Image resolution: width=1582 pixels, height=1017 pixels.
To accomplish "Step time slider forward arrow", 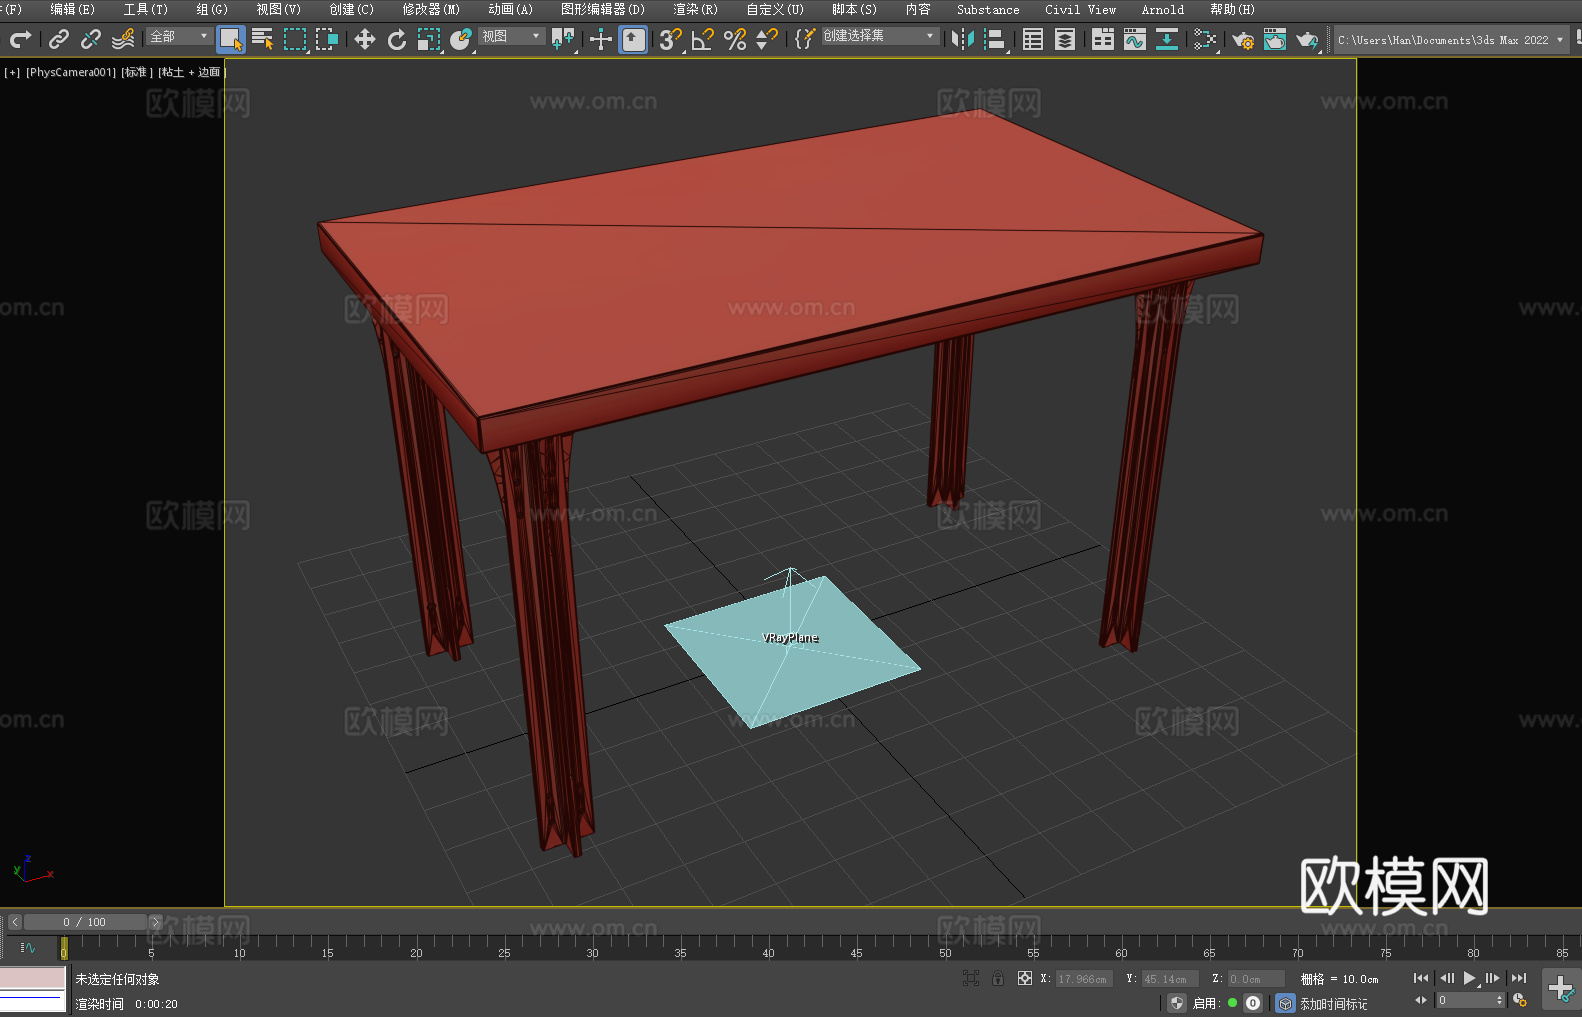I will [x=155, y=922].
